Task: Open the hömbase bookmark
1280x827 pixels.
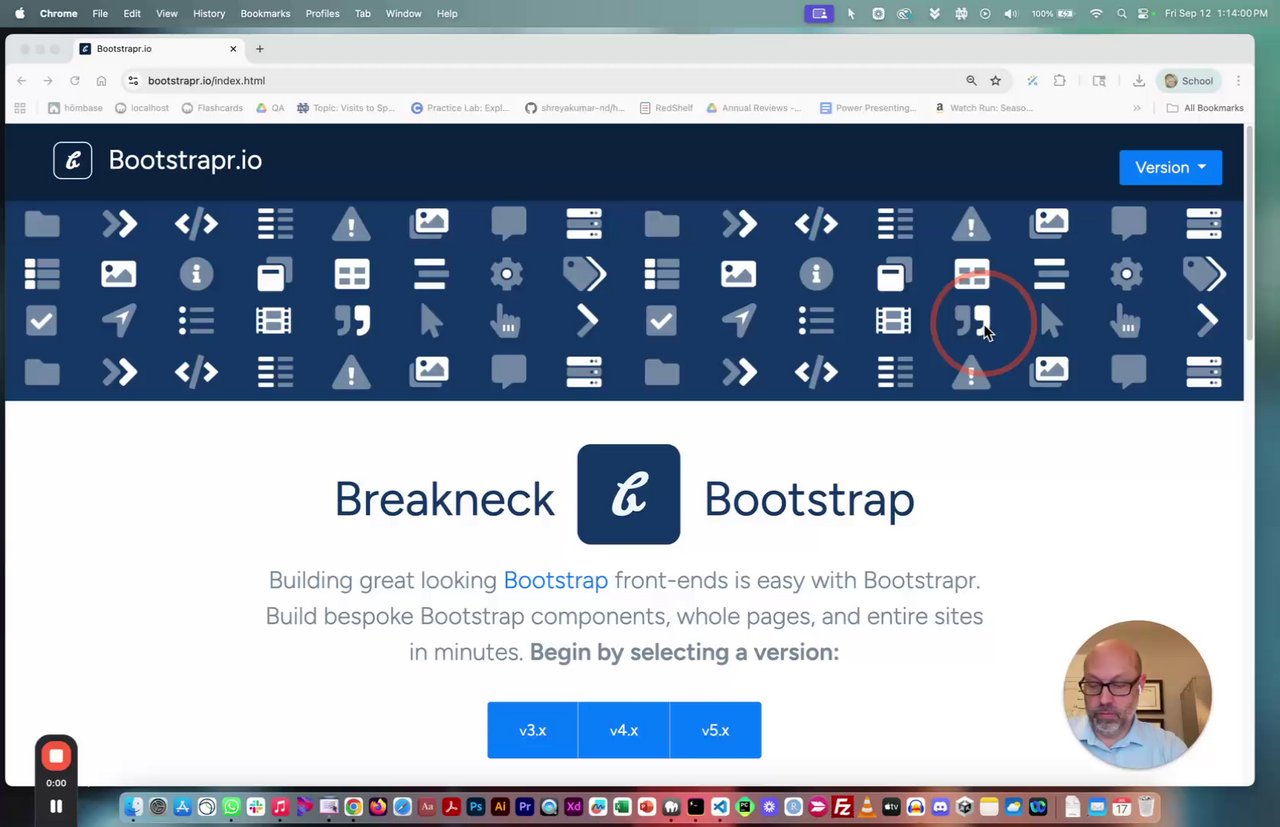Action: pos(75,108)
